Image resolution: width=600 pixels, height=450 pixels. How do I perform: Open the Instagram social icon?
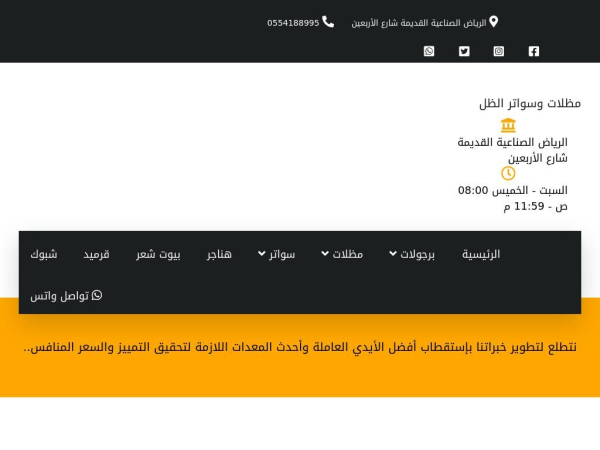pyautogui.click(x=499, y=51)
